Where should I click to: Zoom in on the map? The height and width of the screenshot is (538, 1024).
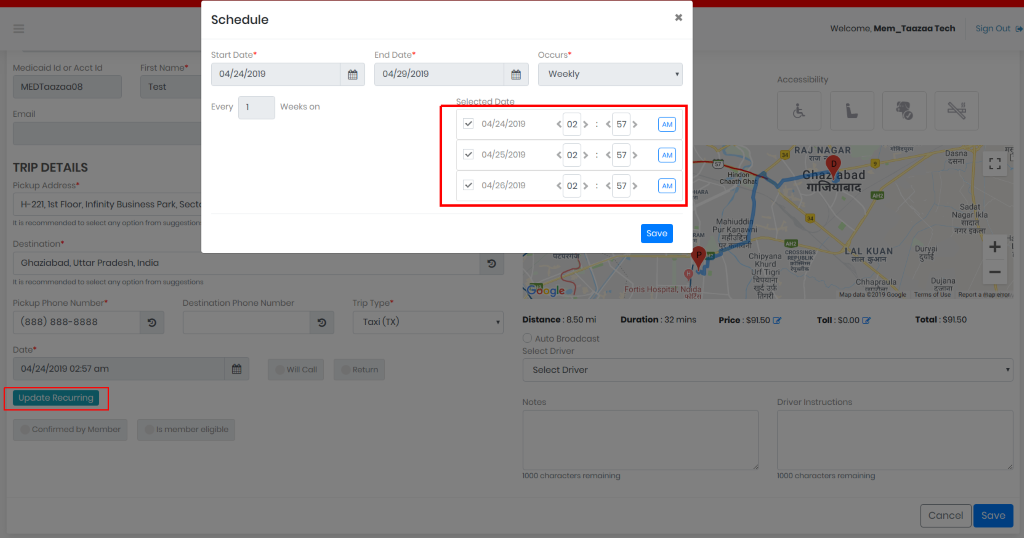point(995,247)
